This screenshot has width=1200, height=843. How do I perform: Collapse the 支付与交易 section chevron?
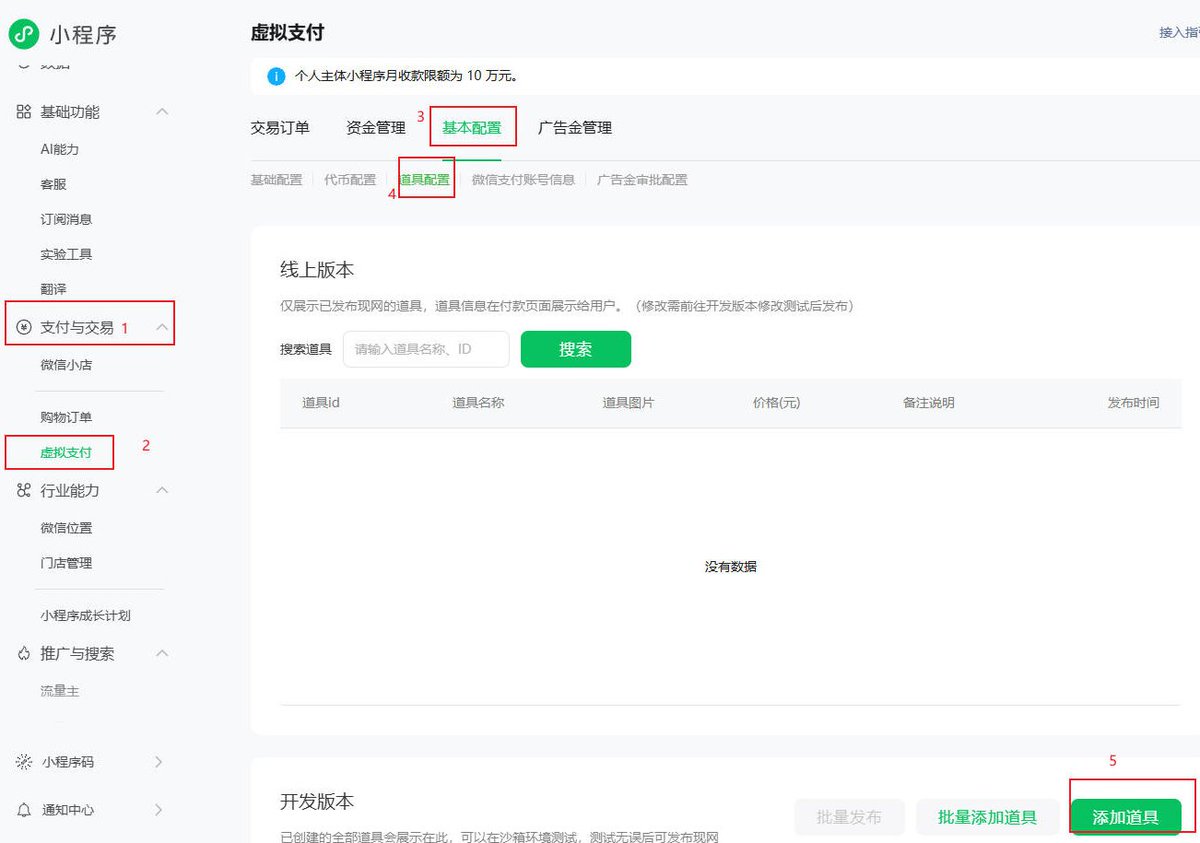(162, 327)
